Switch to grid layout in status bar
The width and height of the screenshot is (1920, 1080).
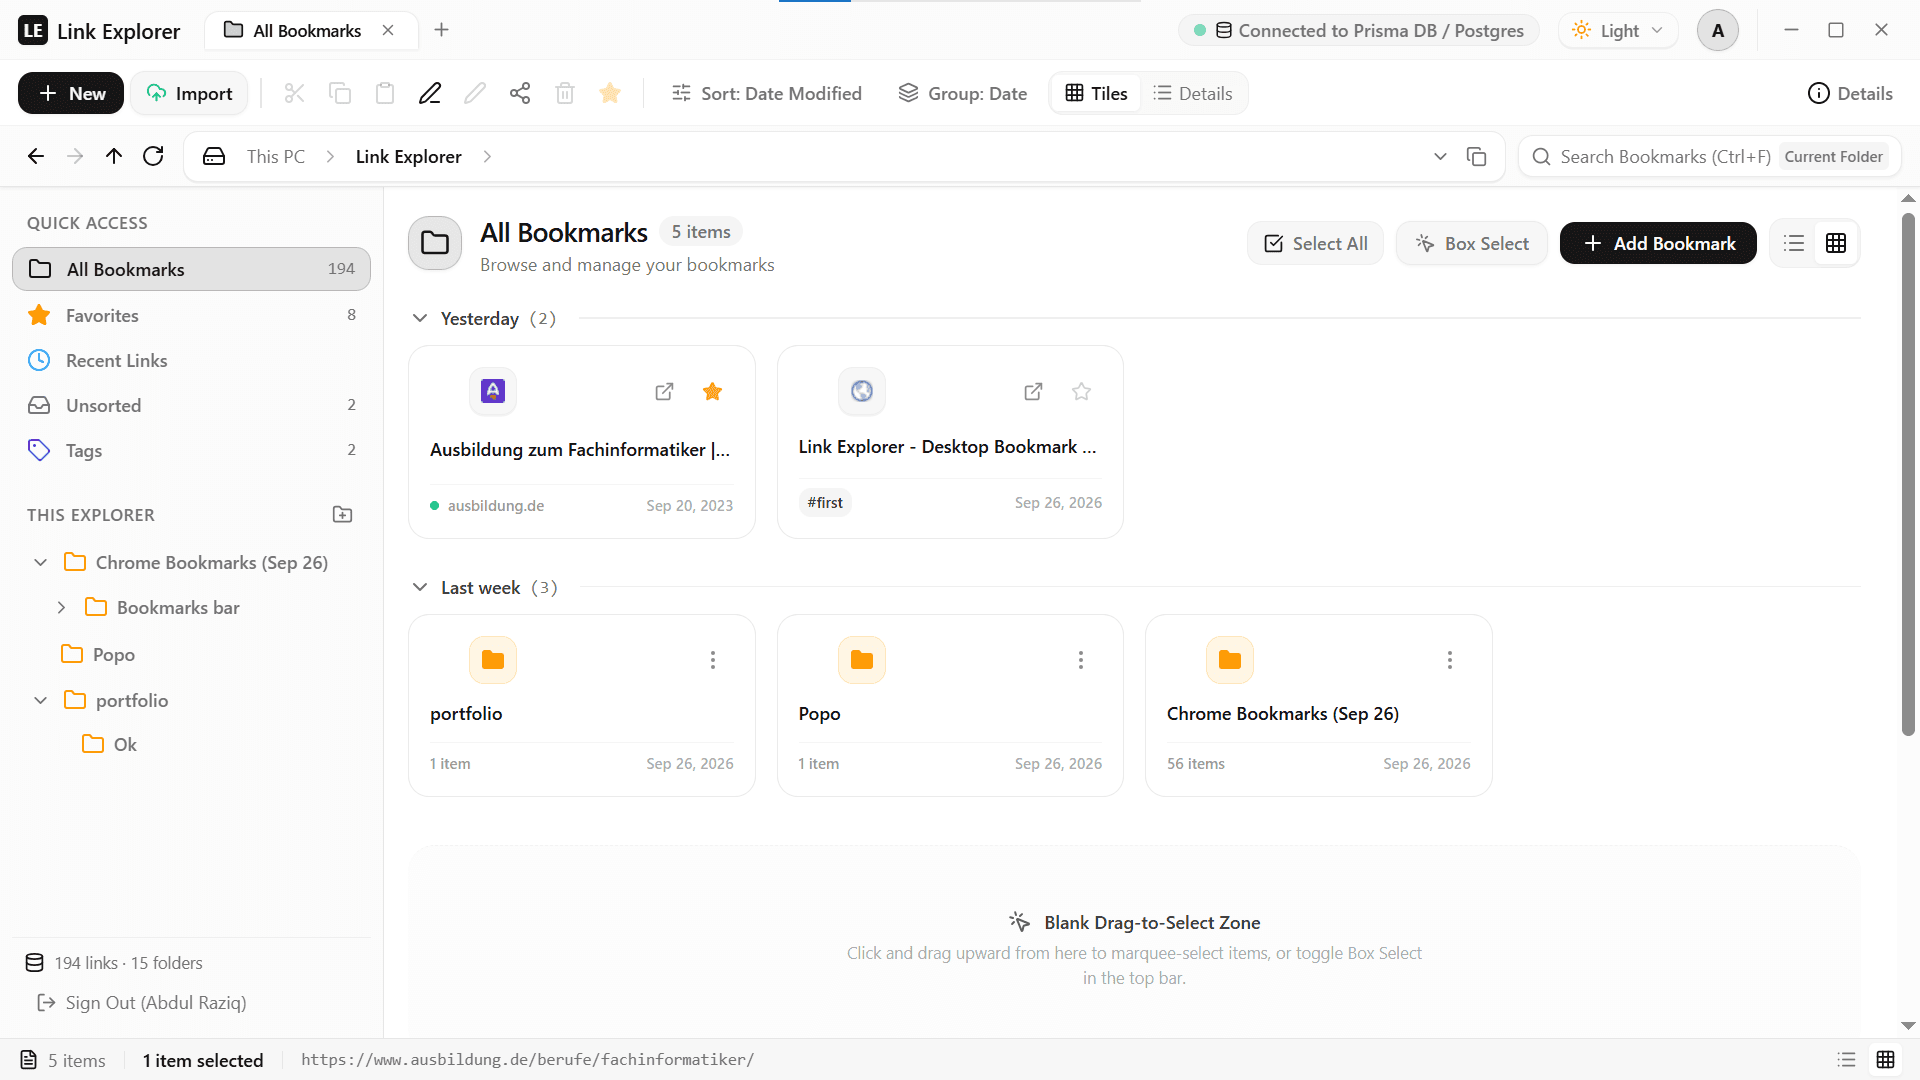point(1886,1060)
